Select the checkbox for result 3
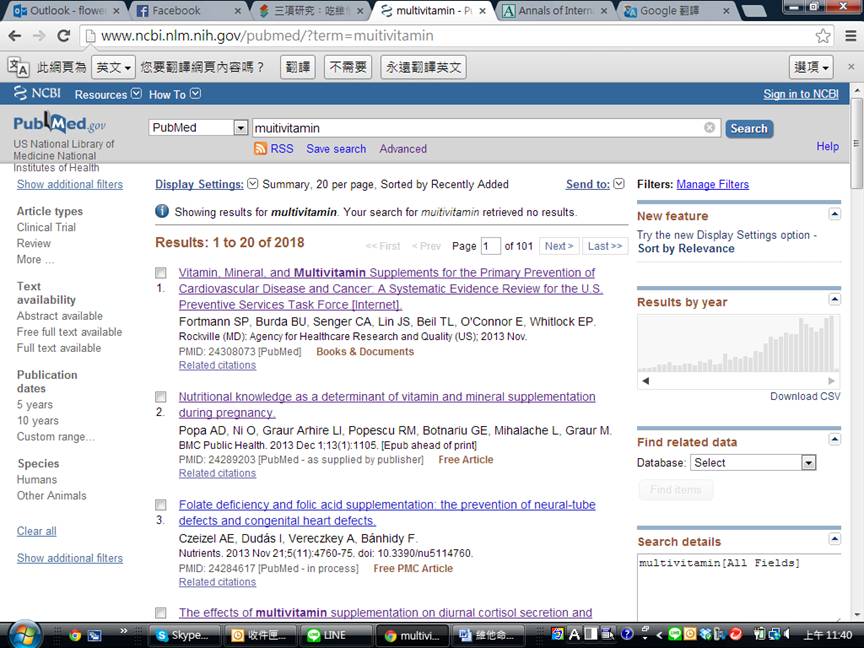The width and height of the screenshot is (864, 648). point(160,505)
